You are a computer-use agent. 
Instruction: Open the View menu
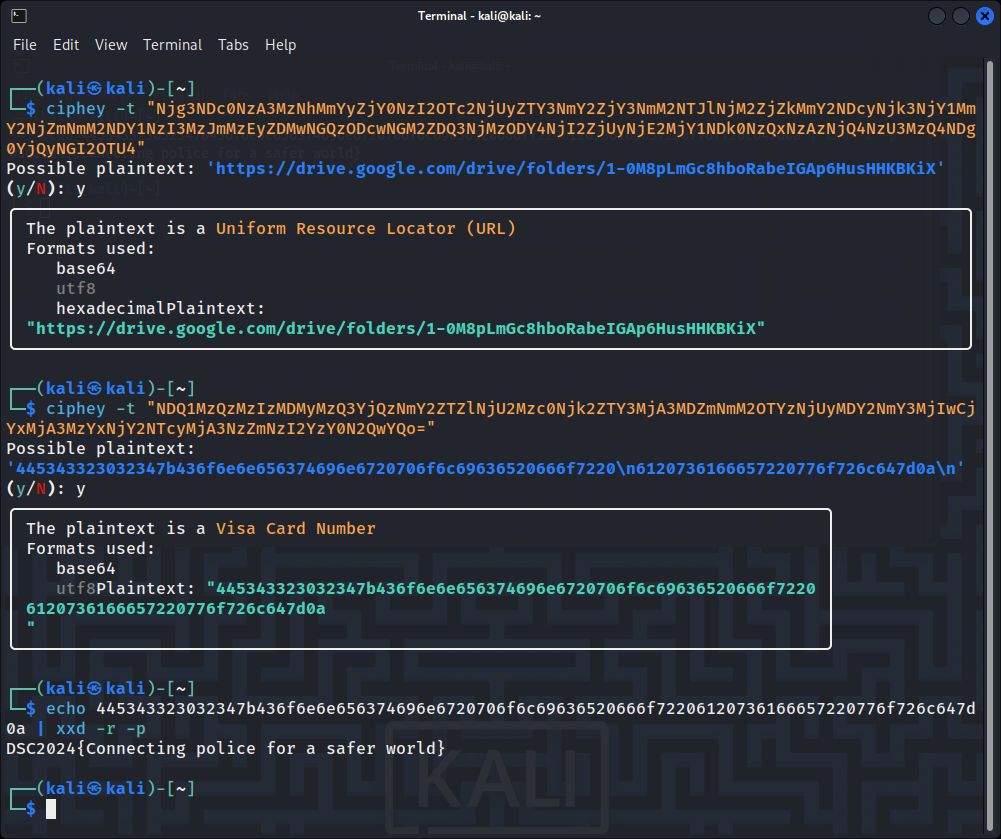(111, 45)
